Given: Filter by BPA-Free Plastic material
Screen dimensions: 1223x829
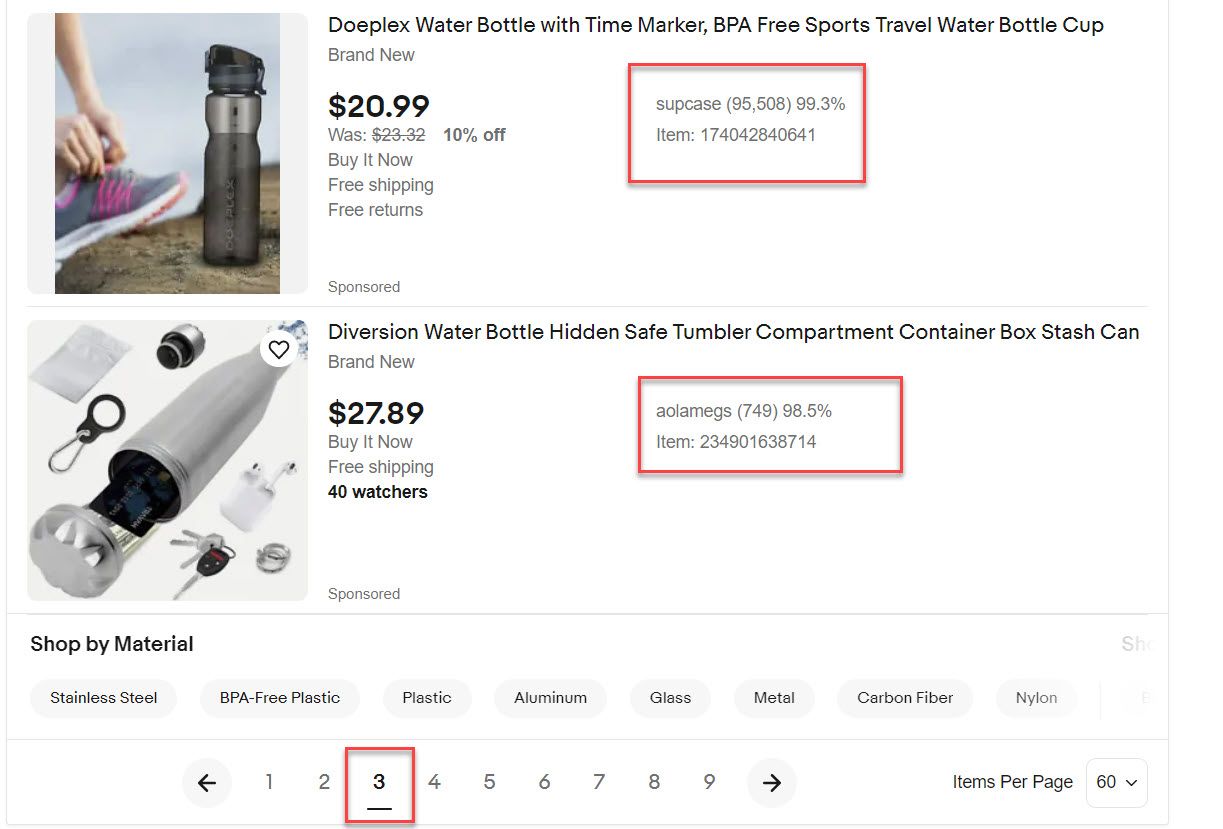Looking at the screenshot, I should 280,698.
